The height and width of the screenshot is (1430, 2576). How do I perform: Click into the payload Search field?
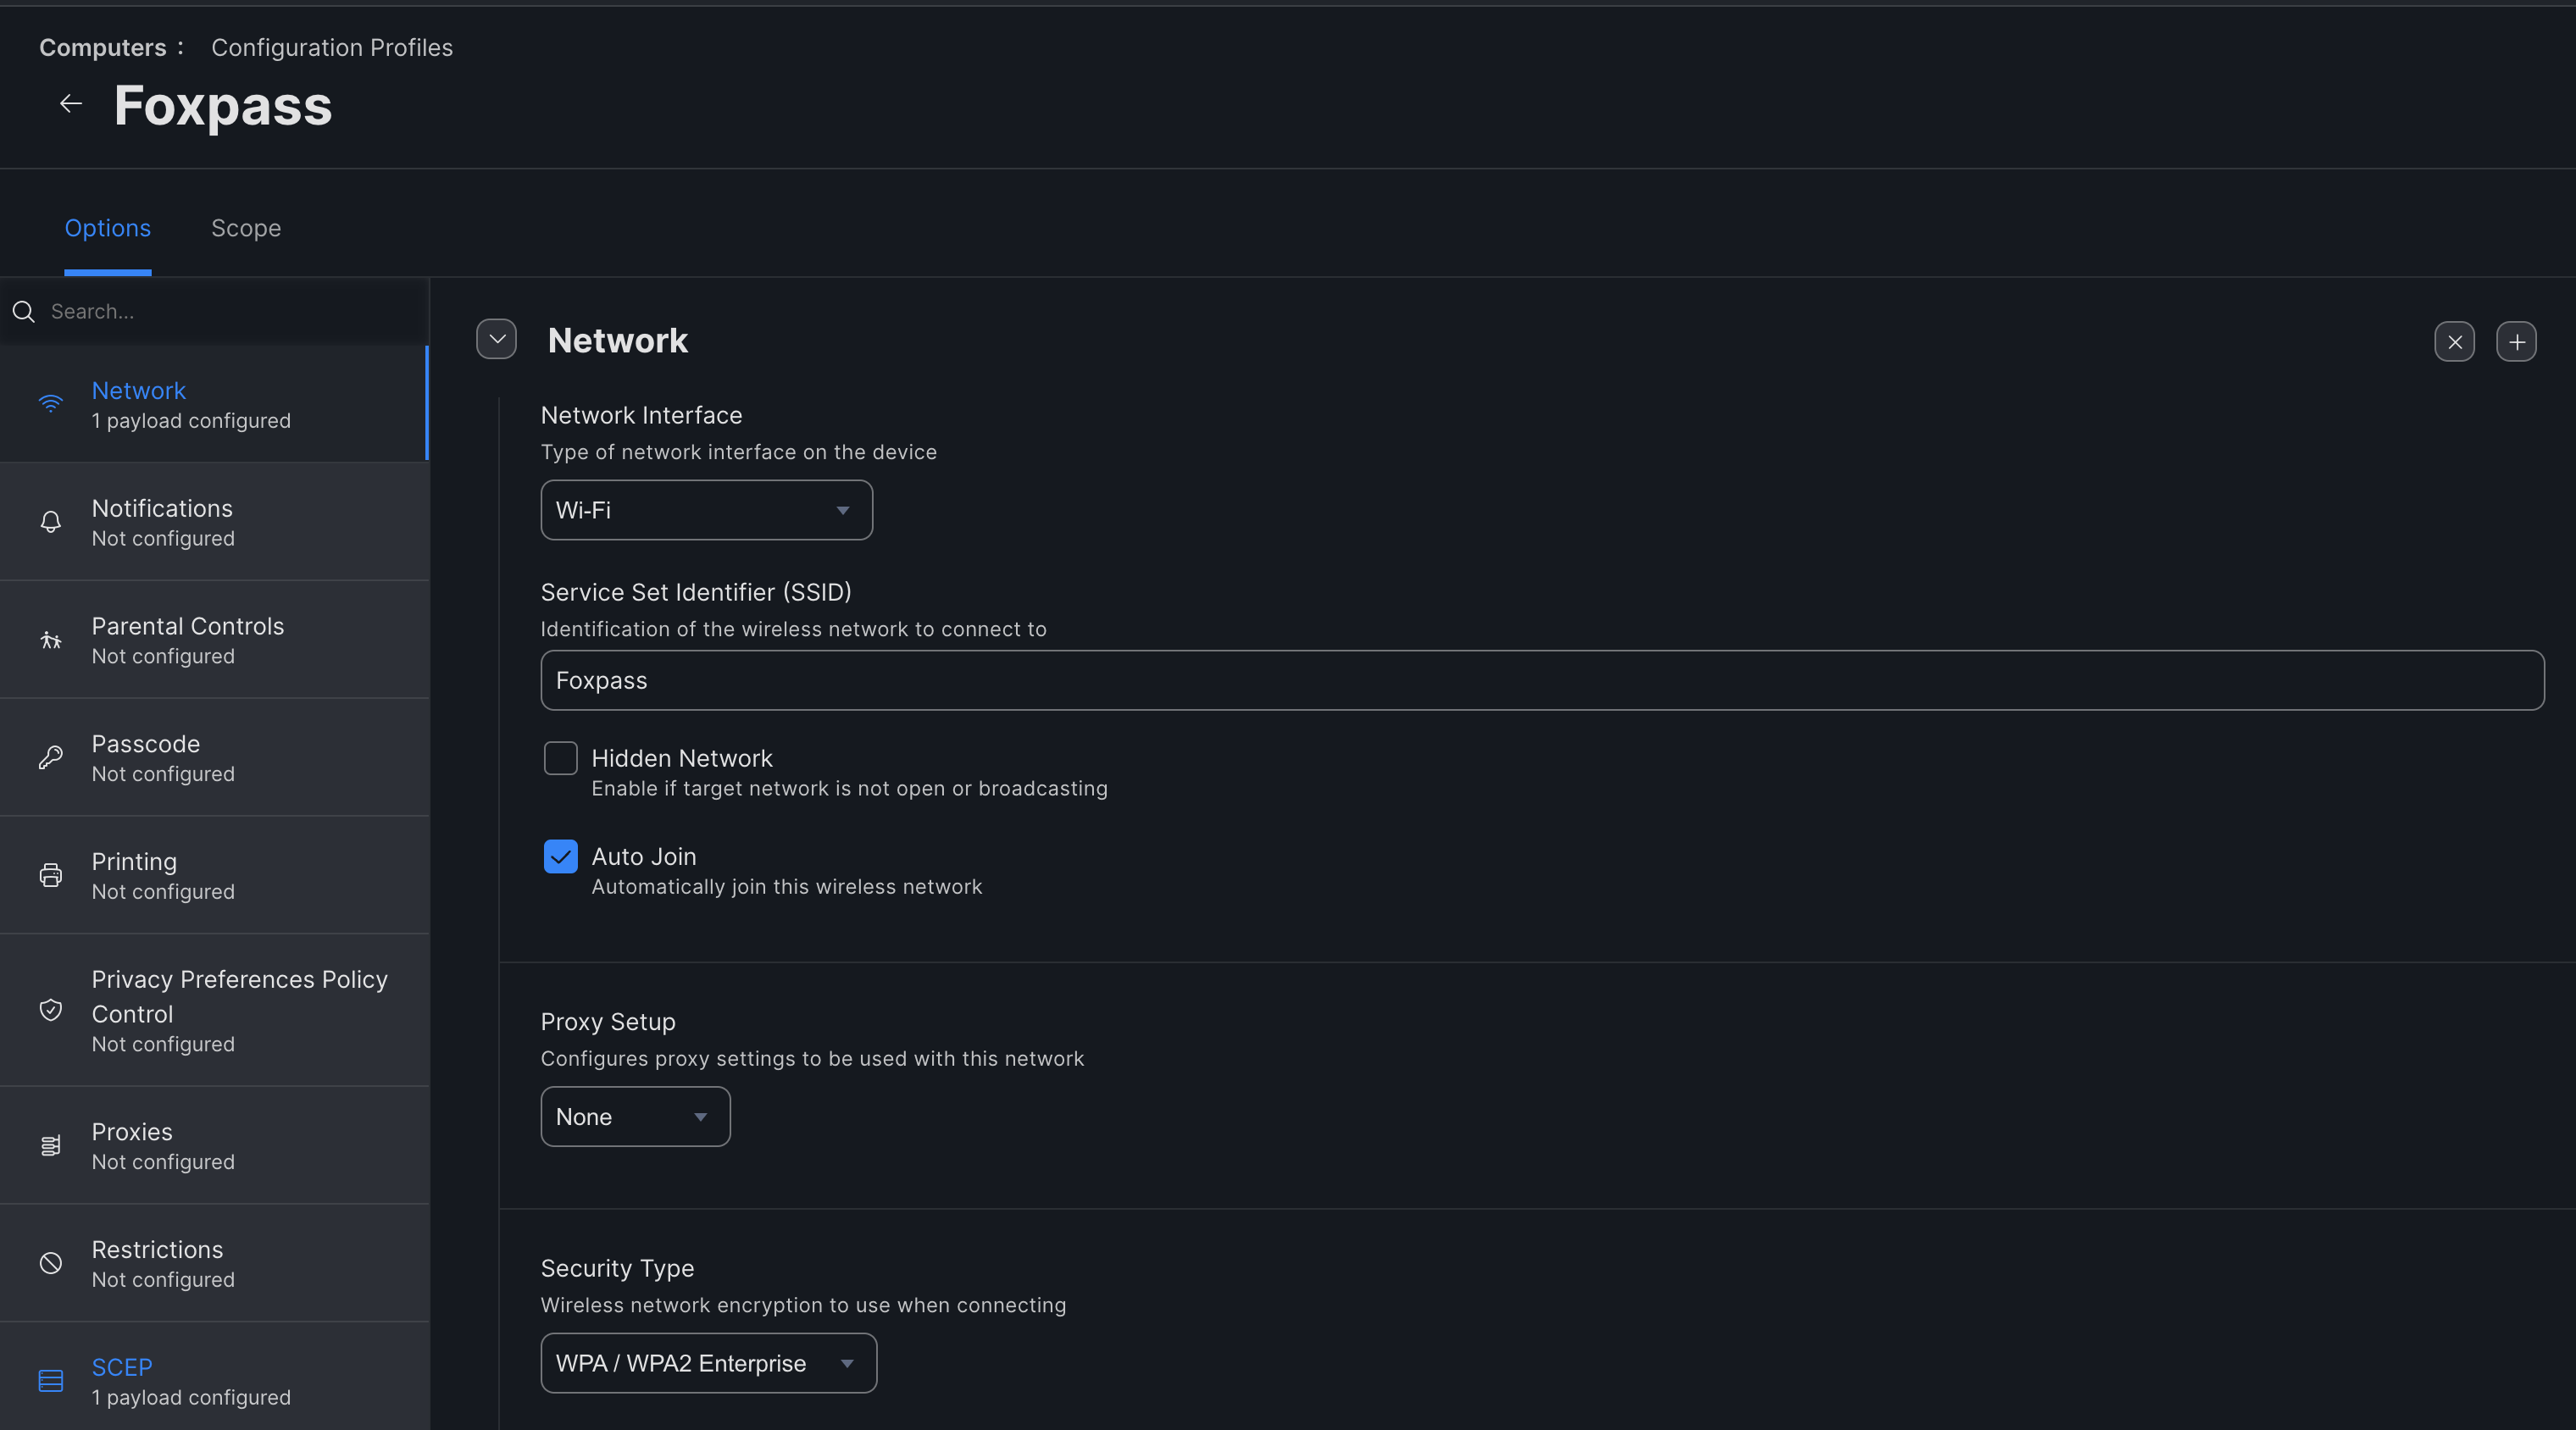tap(214, 312)
